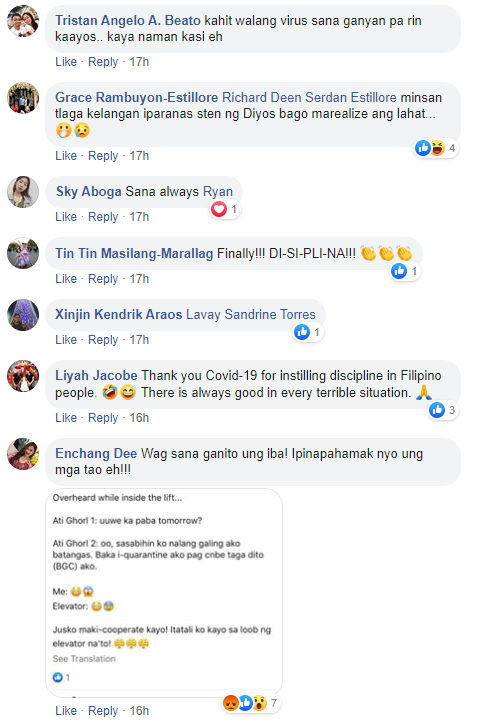This screenshot has height=722, width=488.
Task: Reply to Enchang Dee's comment
Action: (x=103, y=710)
